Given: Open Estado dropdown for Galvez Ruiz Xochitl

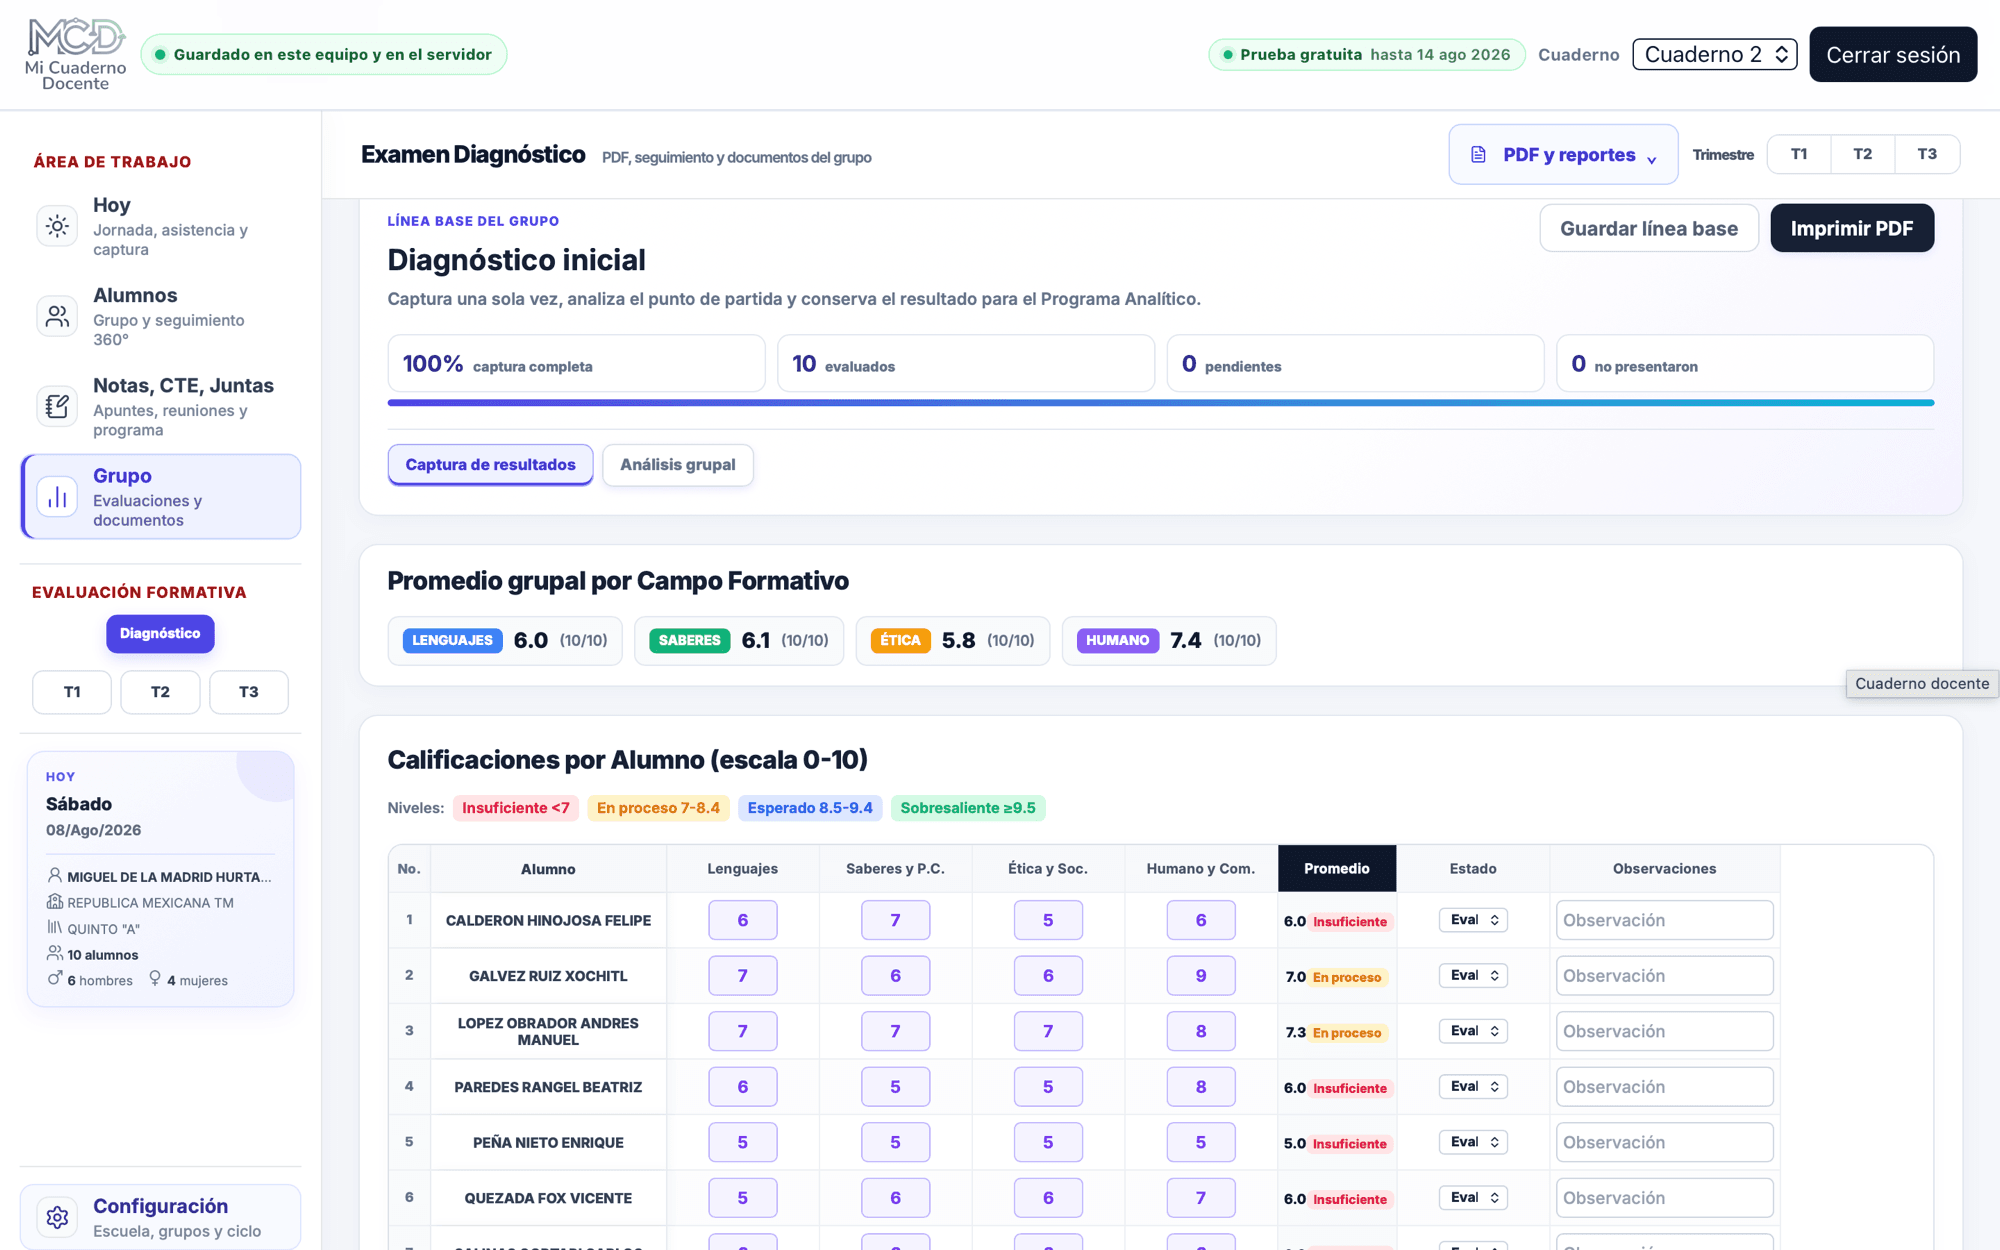Looking at the screenshot, I should pyautogui.click(x=1474, y=976).
